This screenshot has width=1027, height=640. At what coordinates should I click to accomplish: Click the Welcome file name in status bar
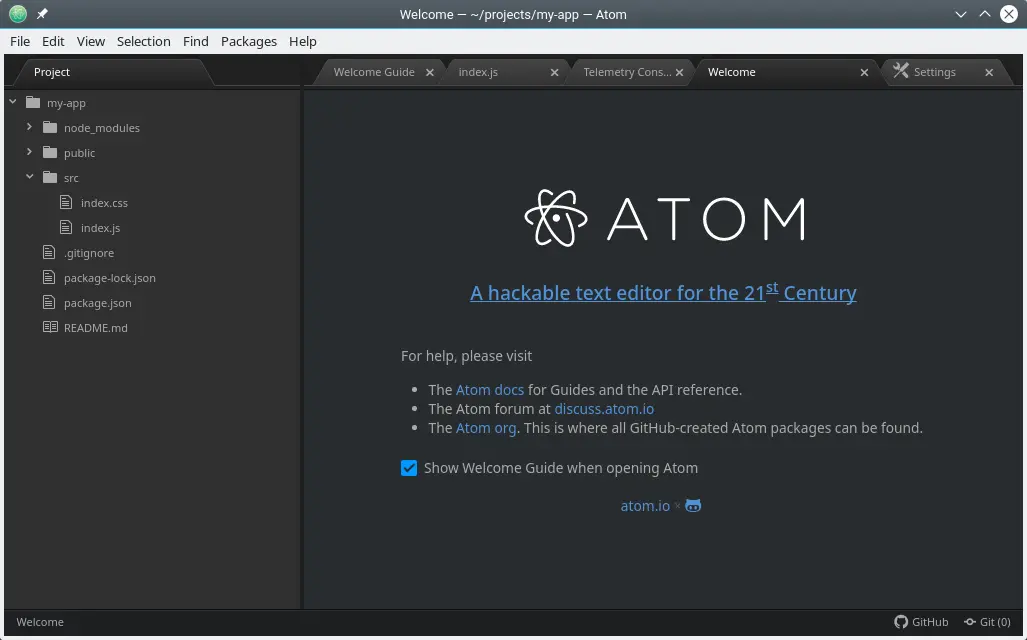click(40, 622)
